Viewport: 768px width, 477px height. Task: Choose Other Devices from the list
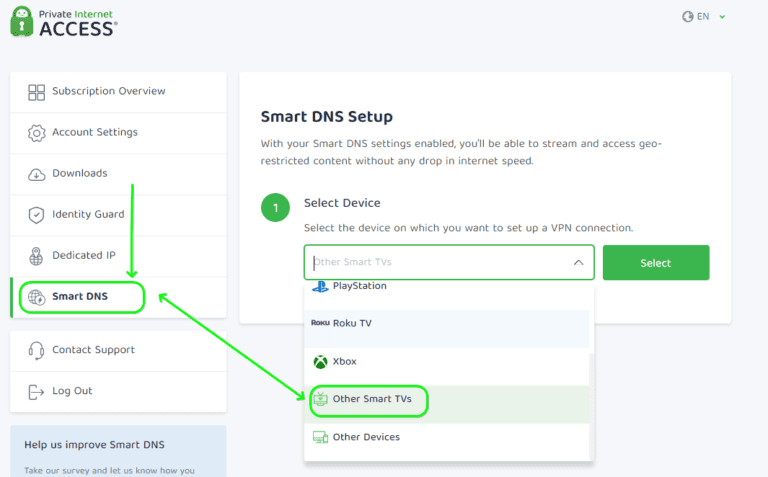pos(366,438)
